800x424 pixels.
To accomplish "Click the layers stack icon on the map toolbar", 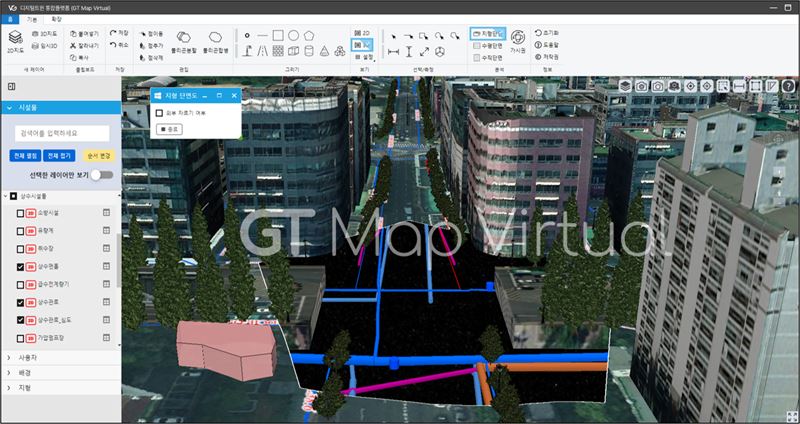I will tap(624, 87).
